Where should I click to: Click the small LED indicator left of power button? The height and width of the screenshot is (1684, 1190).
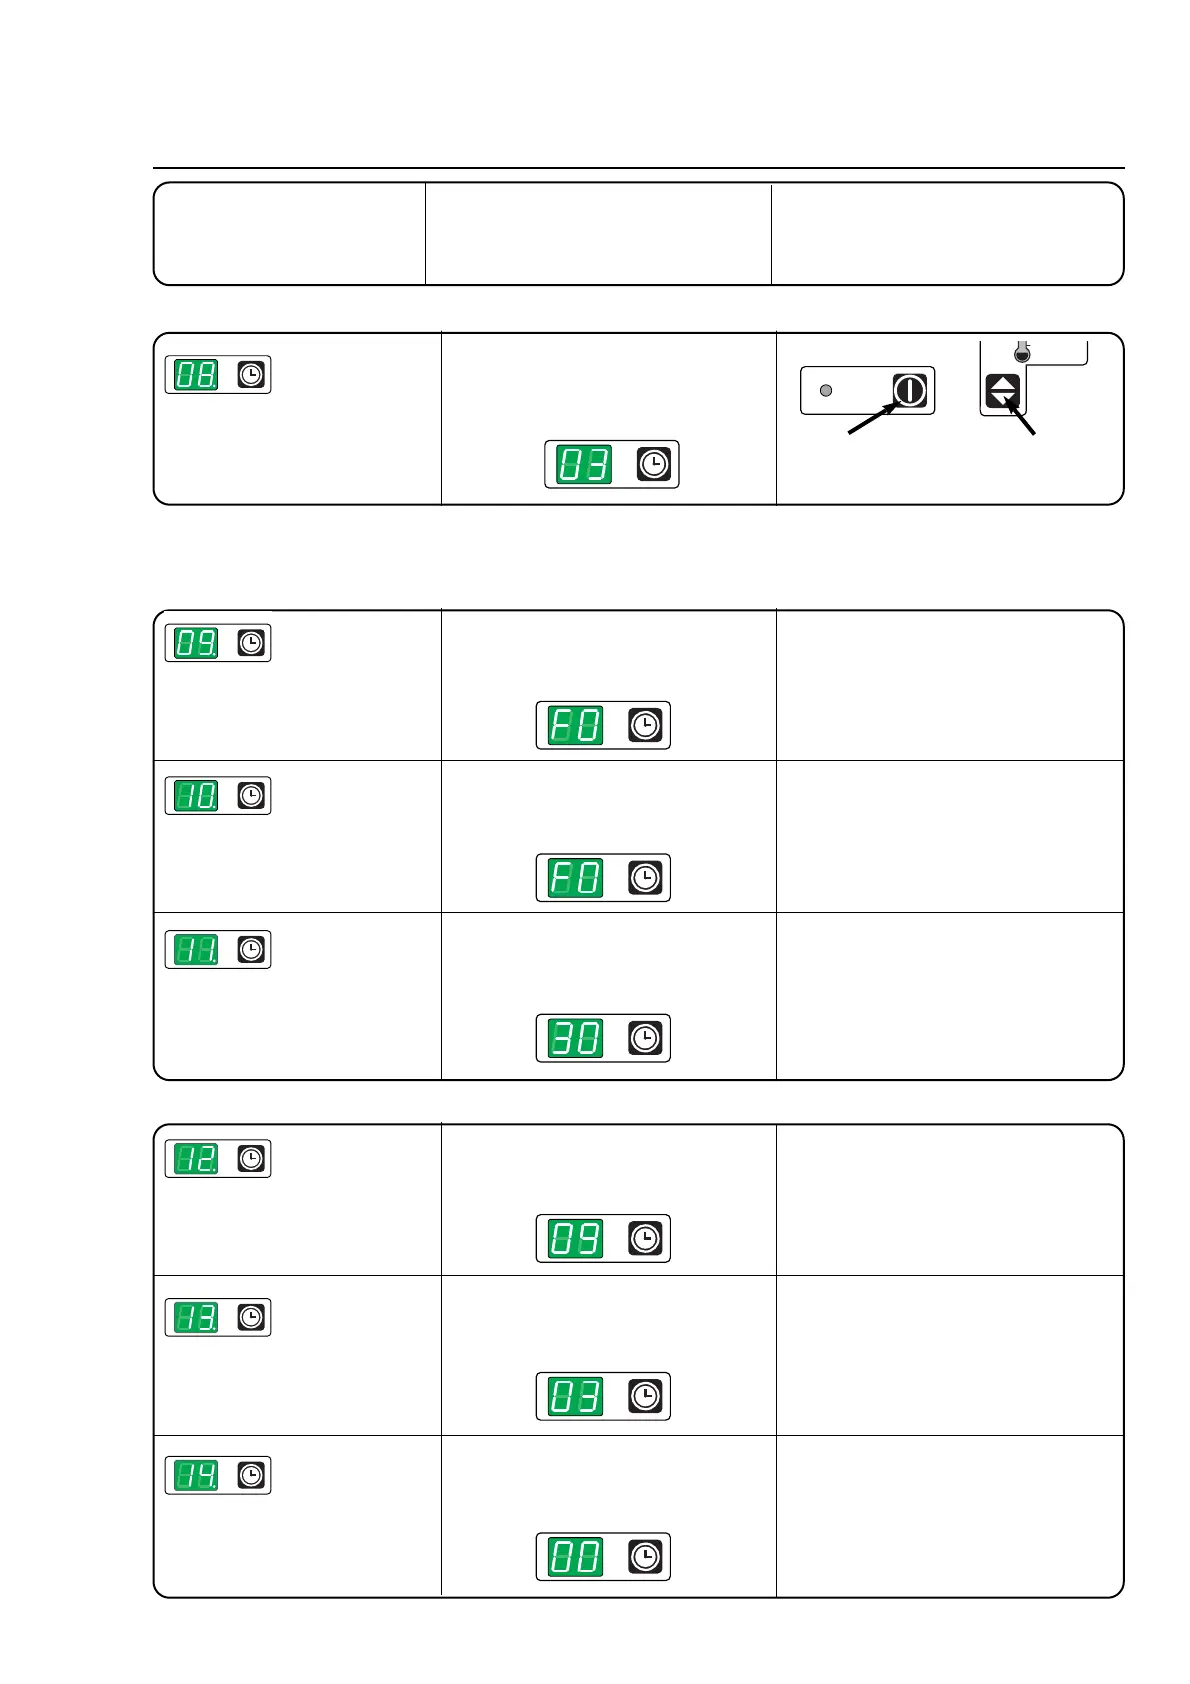(x=826, y=390)
